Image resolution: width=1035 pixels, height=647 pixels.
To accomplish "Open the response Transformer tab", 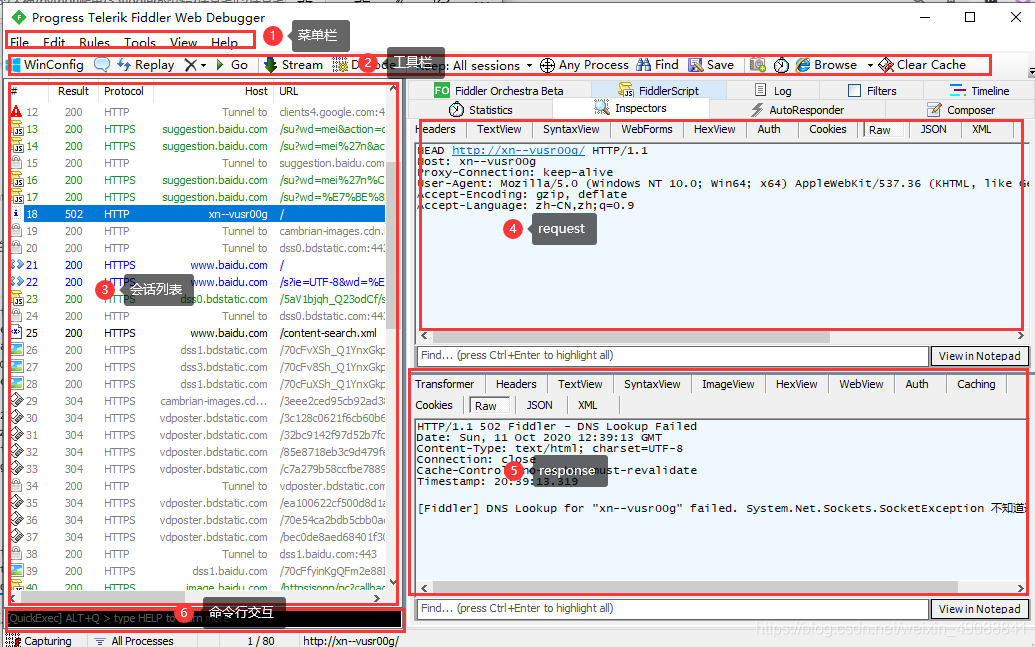I will [x=445, y=384].
